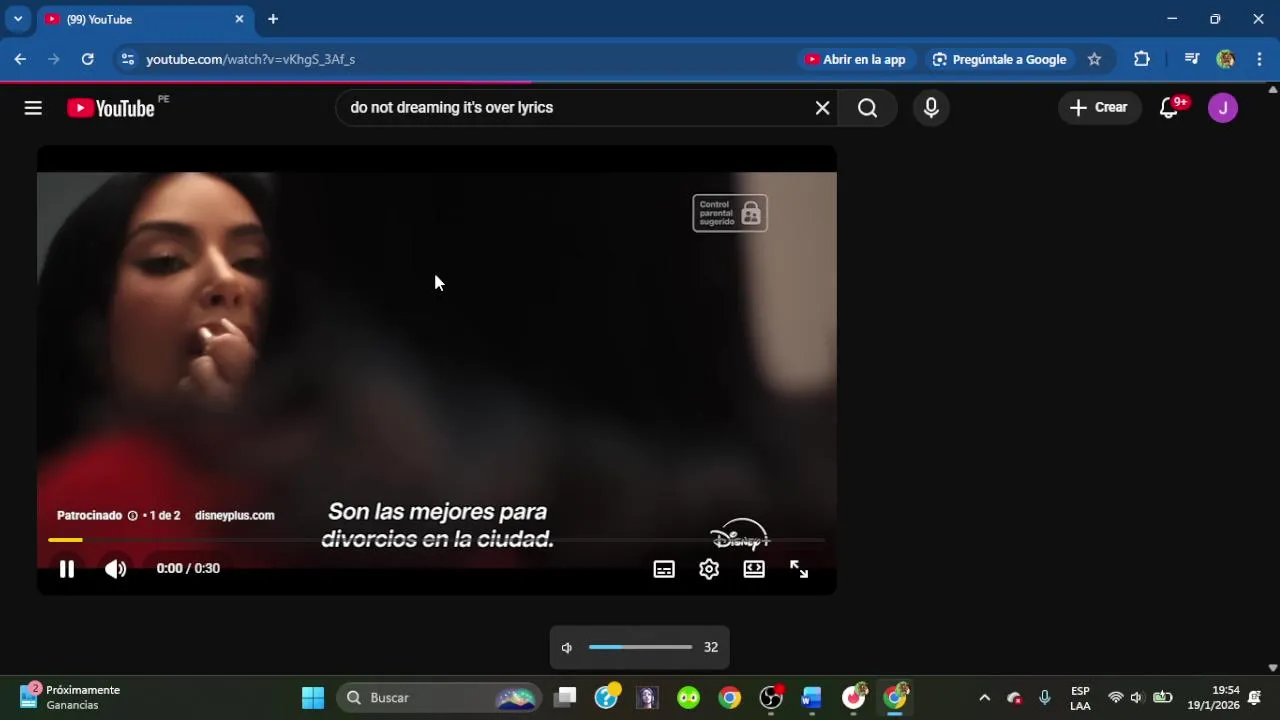1280x720 pixels.
Task: Open YouTube notifications bell
Action: [1169, 108]
